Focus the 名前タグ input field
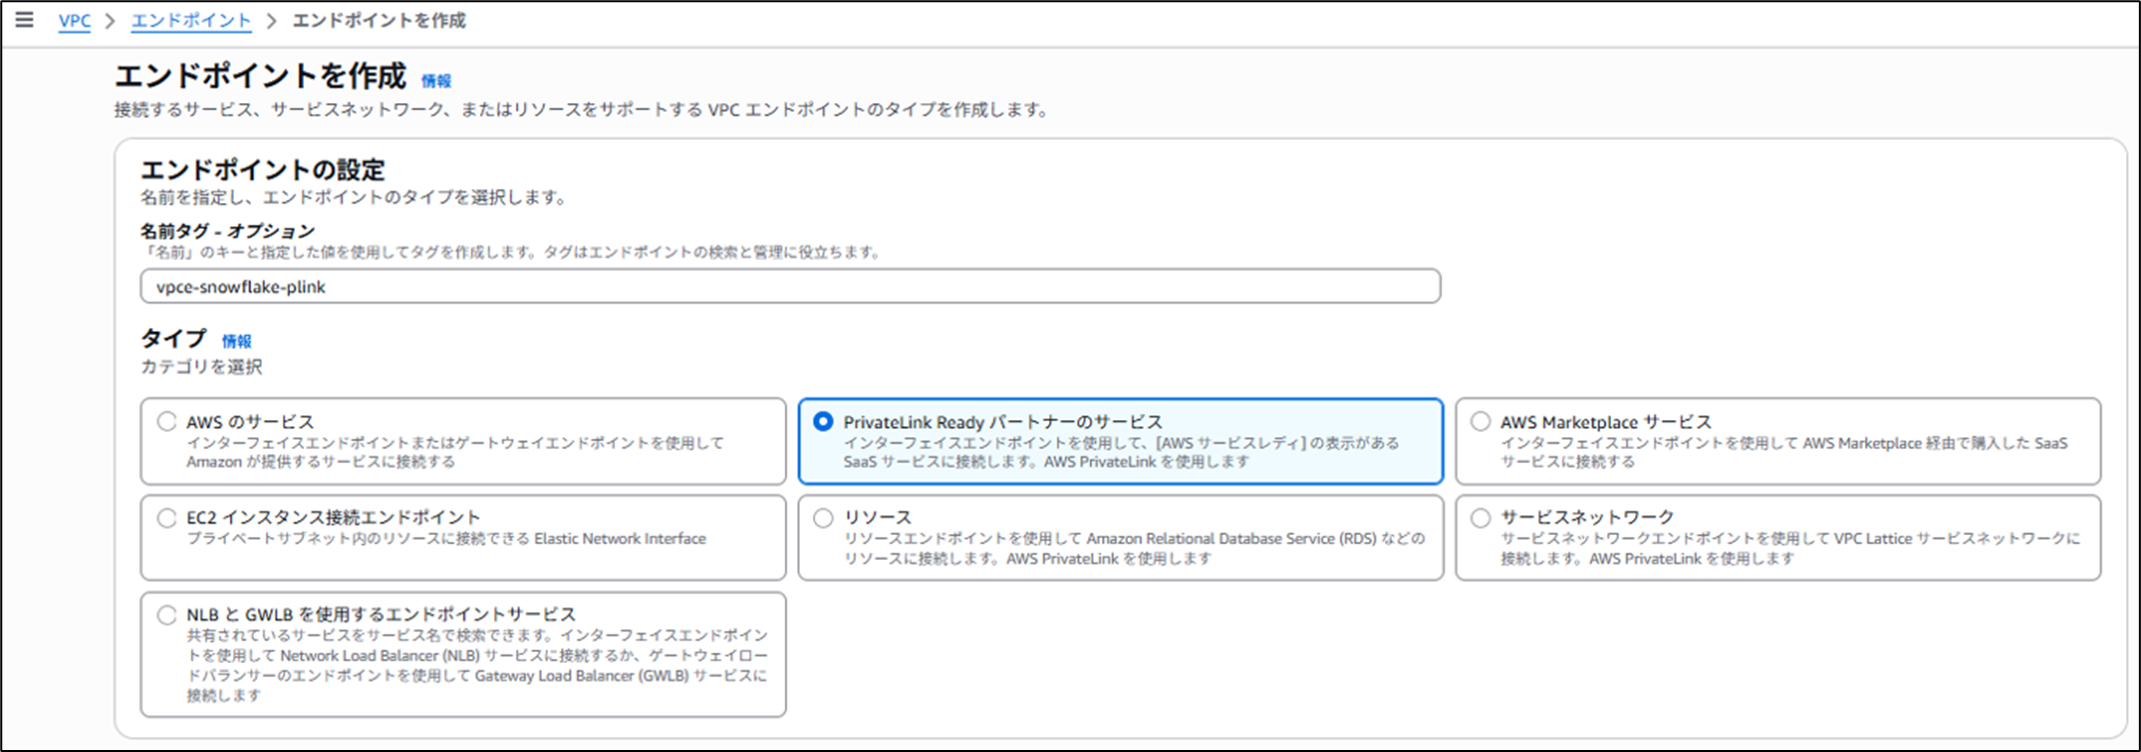The image size is (2141, 752). pos(790,287)
